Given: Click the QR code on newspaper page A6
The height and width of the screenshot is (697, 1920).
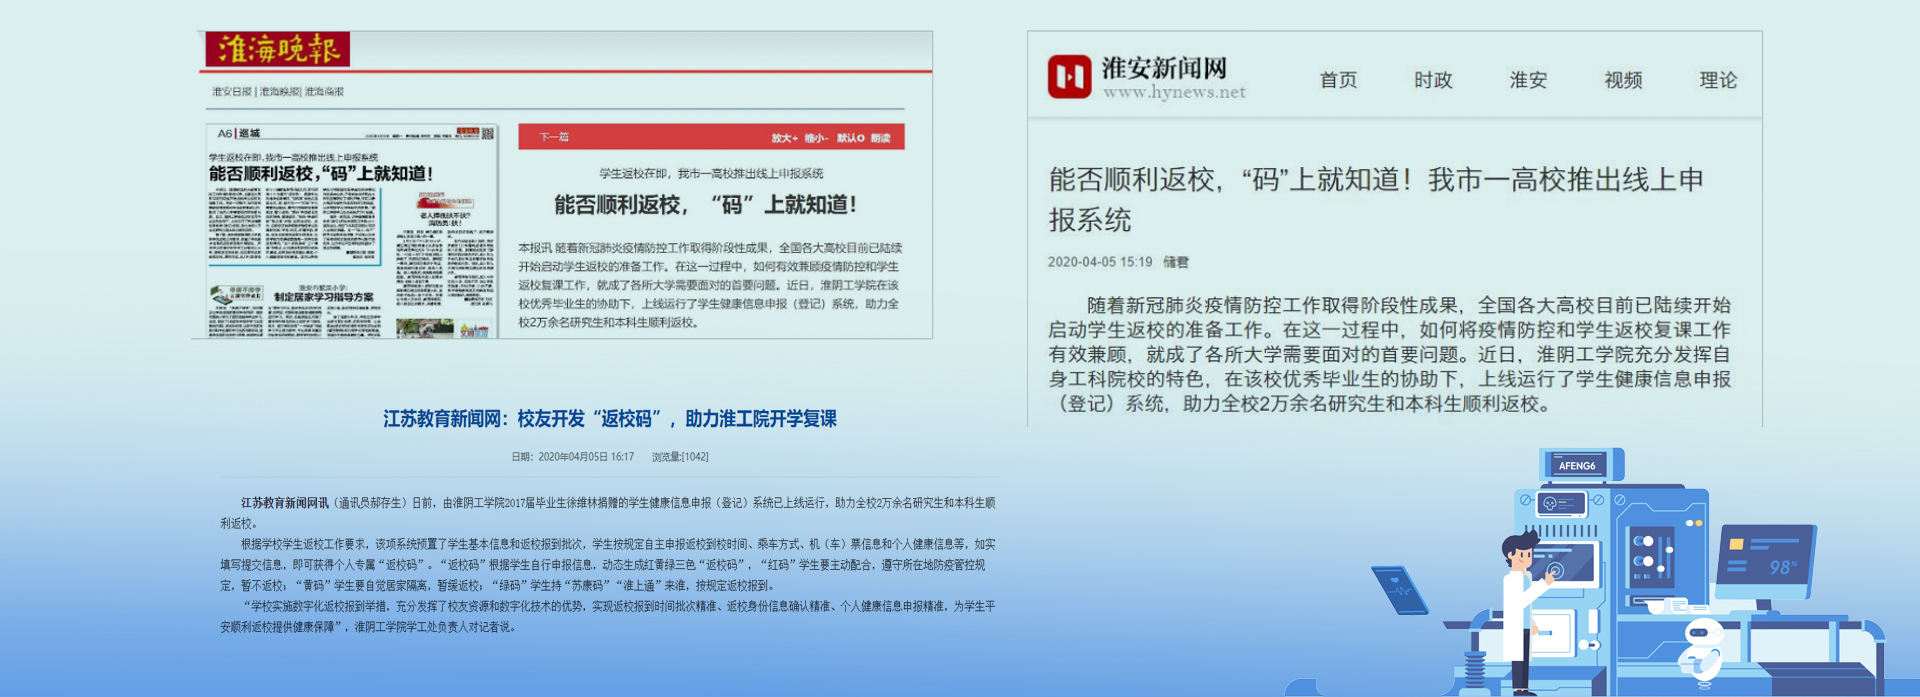Looking at the screenshot, I should coord(488,133).
